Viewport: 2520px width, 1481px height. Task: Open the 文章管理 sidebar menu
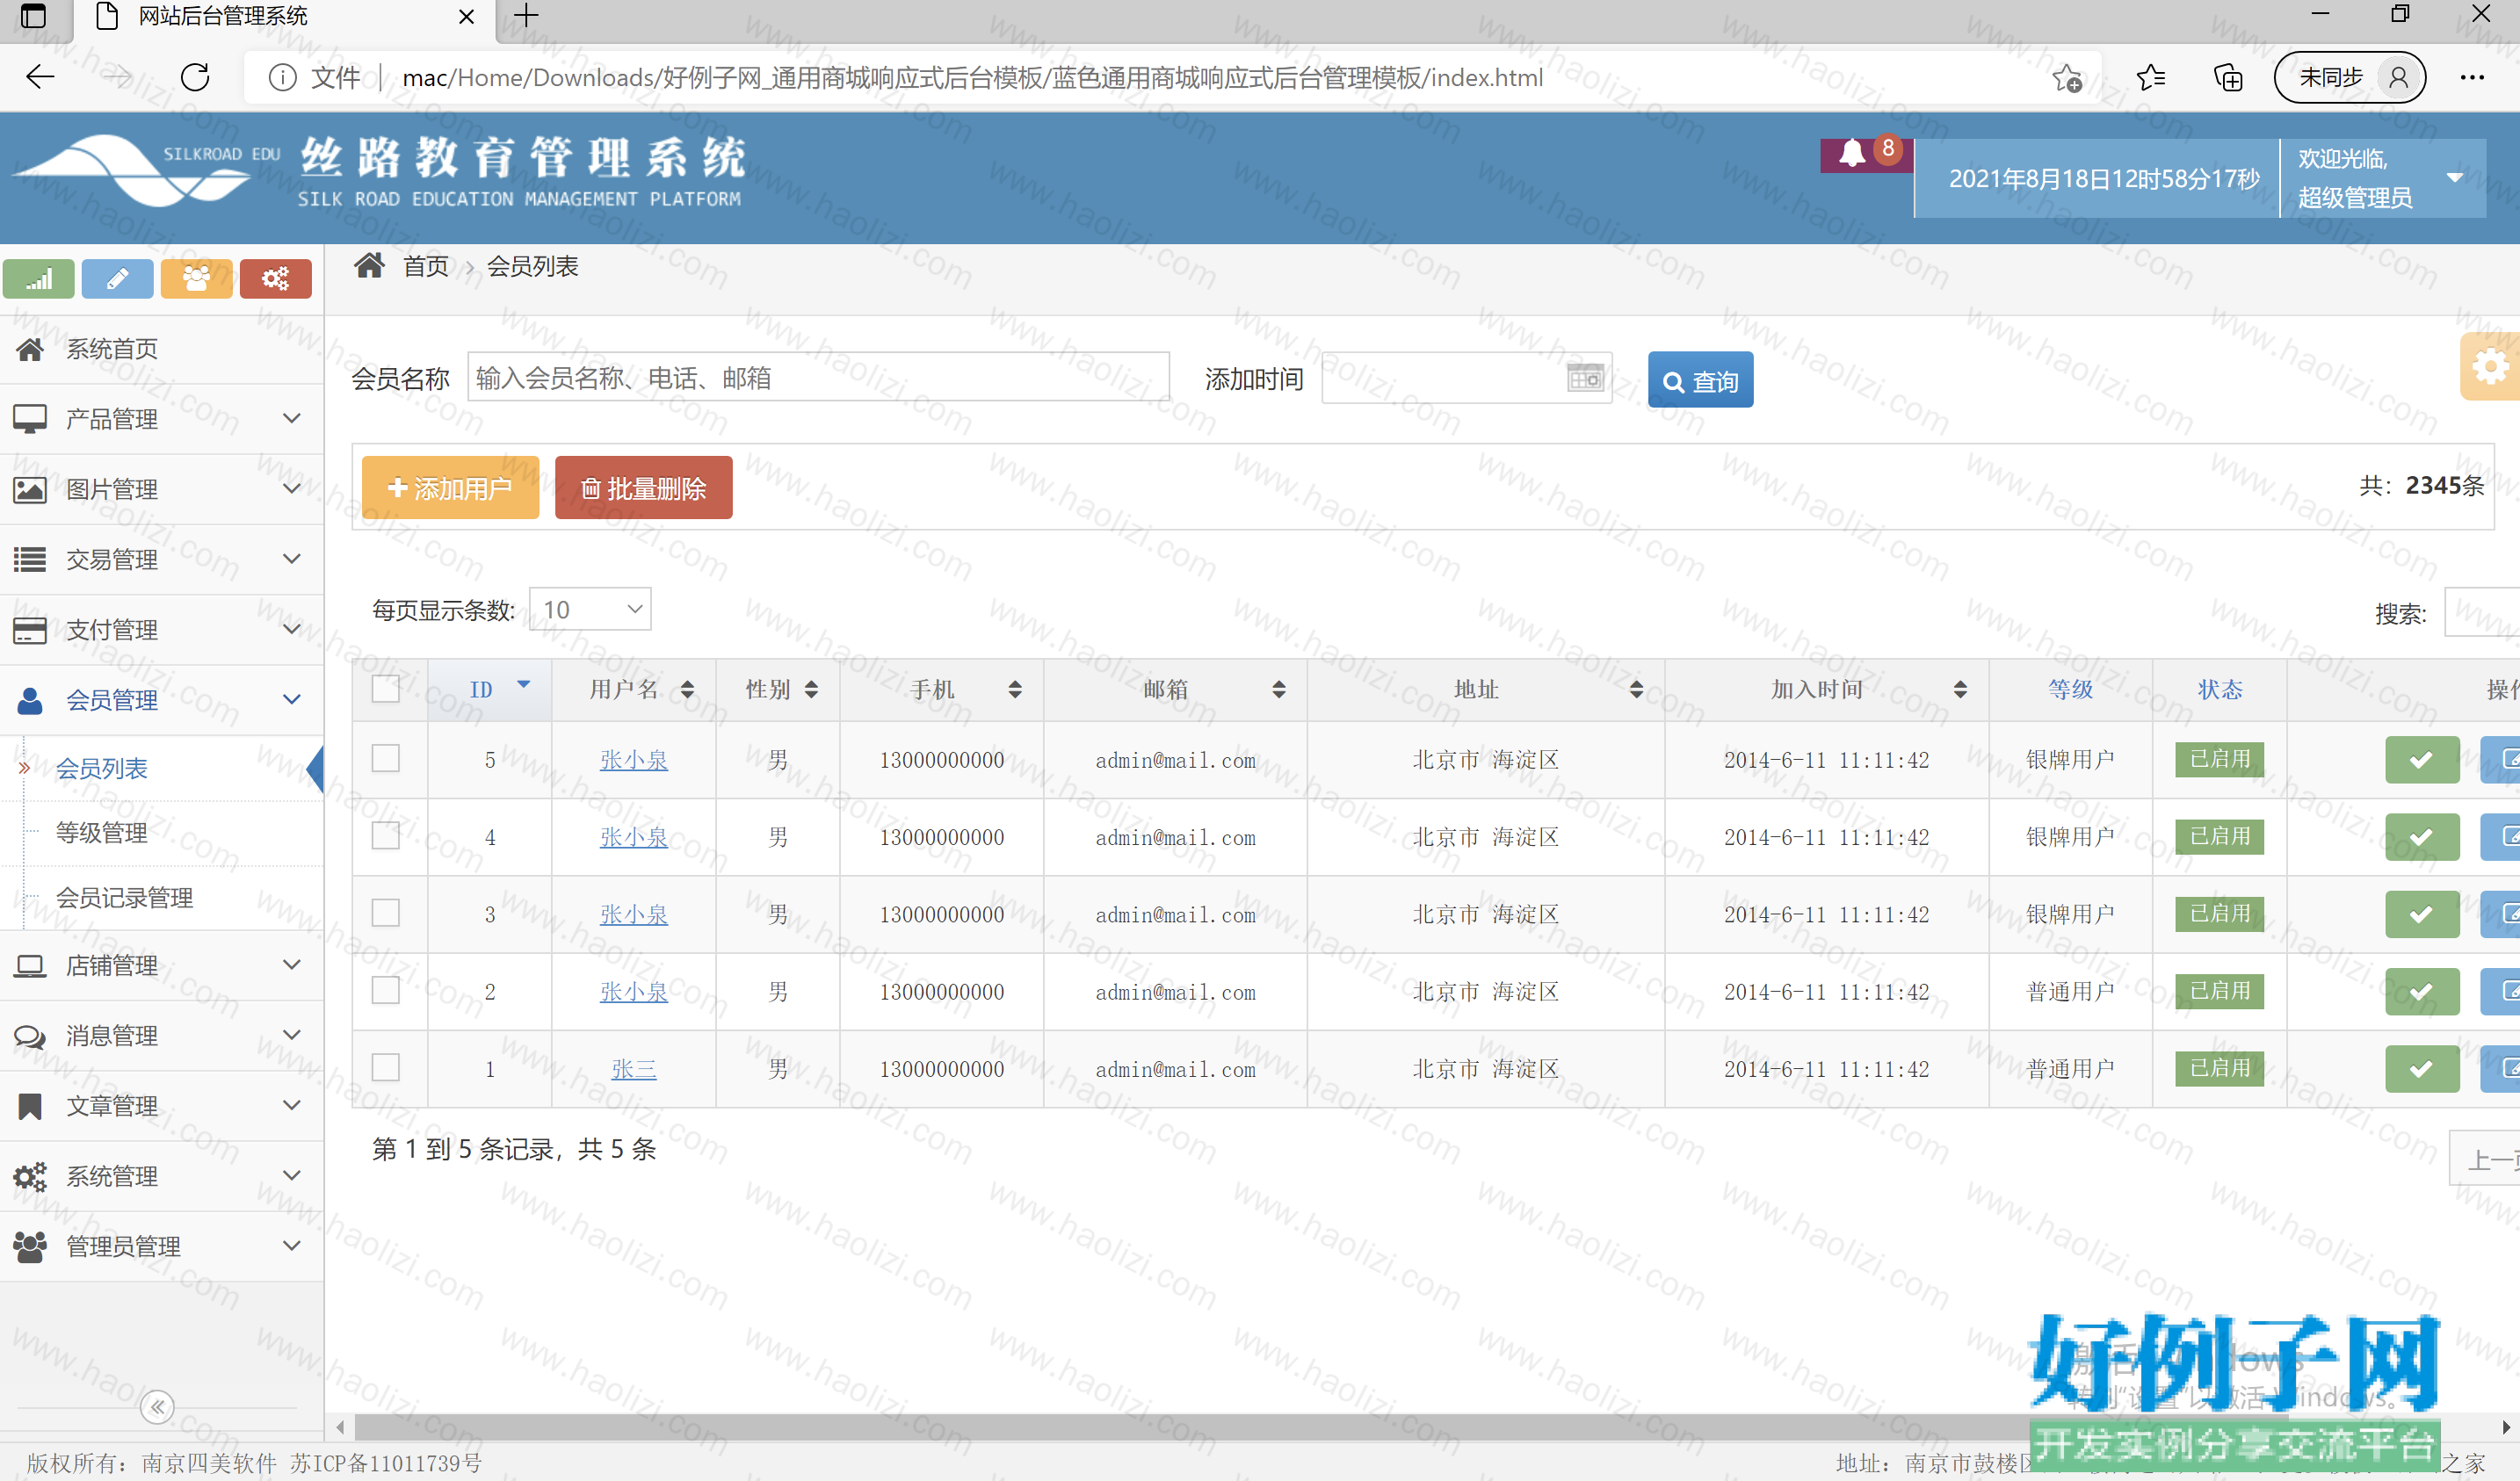tap(161, 1106)
